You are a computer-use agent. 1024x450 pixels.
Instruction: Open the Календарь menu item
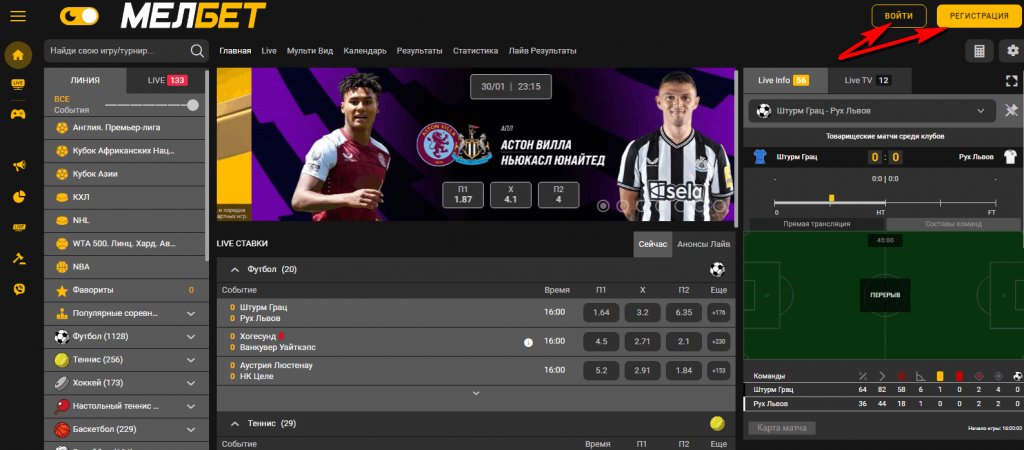(x=365, y=51)
